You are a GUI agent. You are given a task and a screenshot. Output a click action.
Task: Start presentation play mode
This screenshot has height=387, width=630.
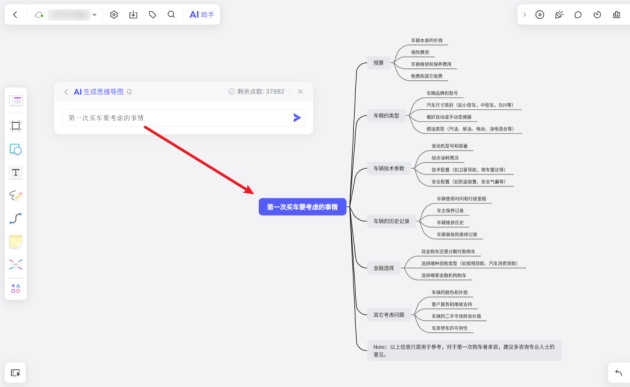pos(540,14)
